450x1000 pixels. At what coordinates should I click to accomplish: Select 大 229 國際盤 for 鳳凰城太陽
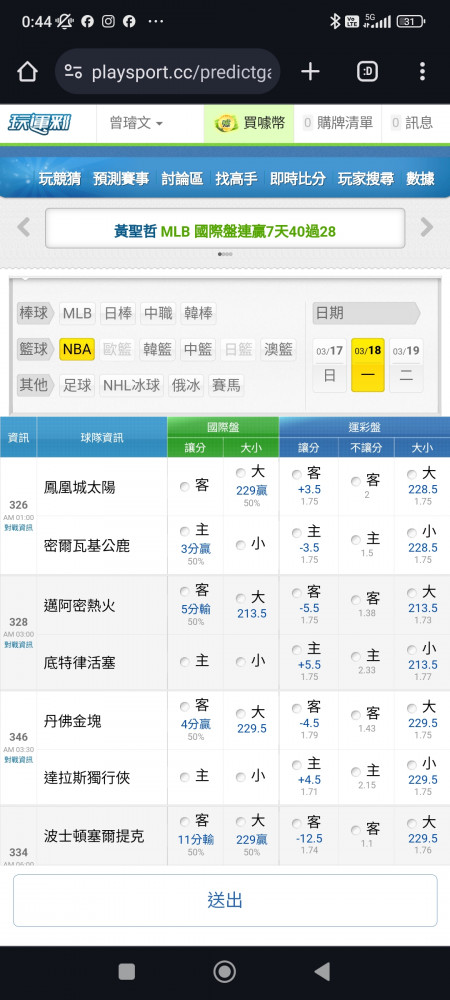pos(240,473)
